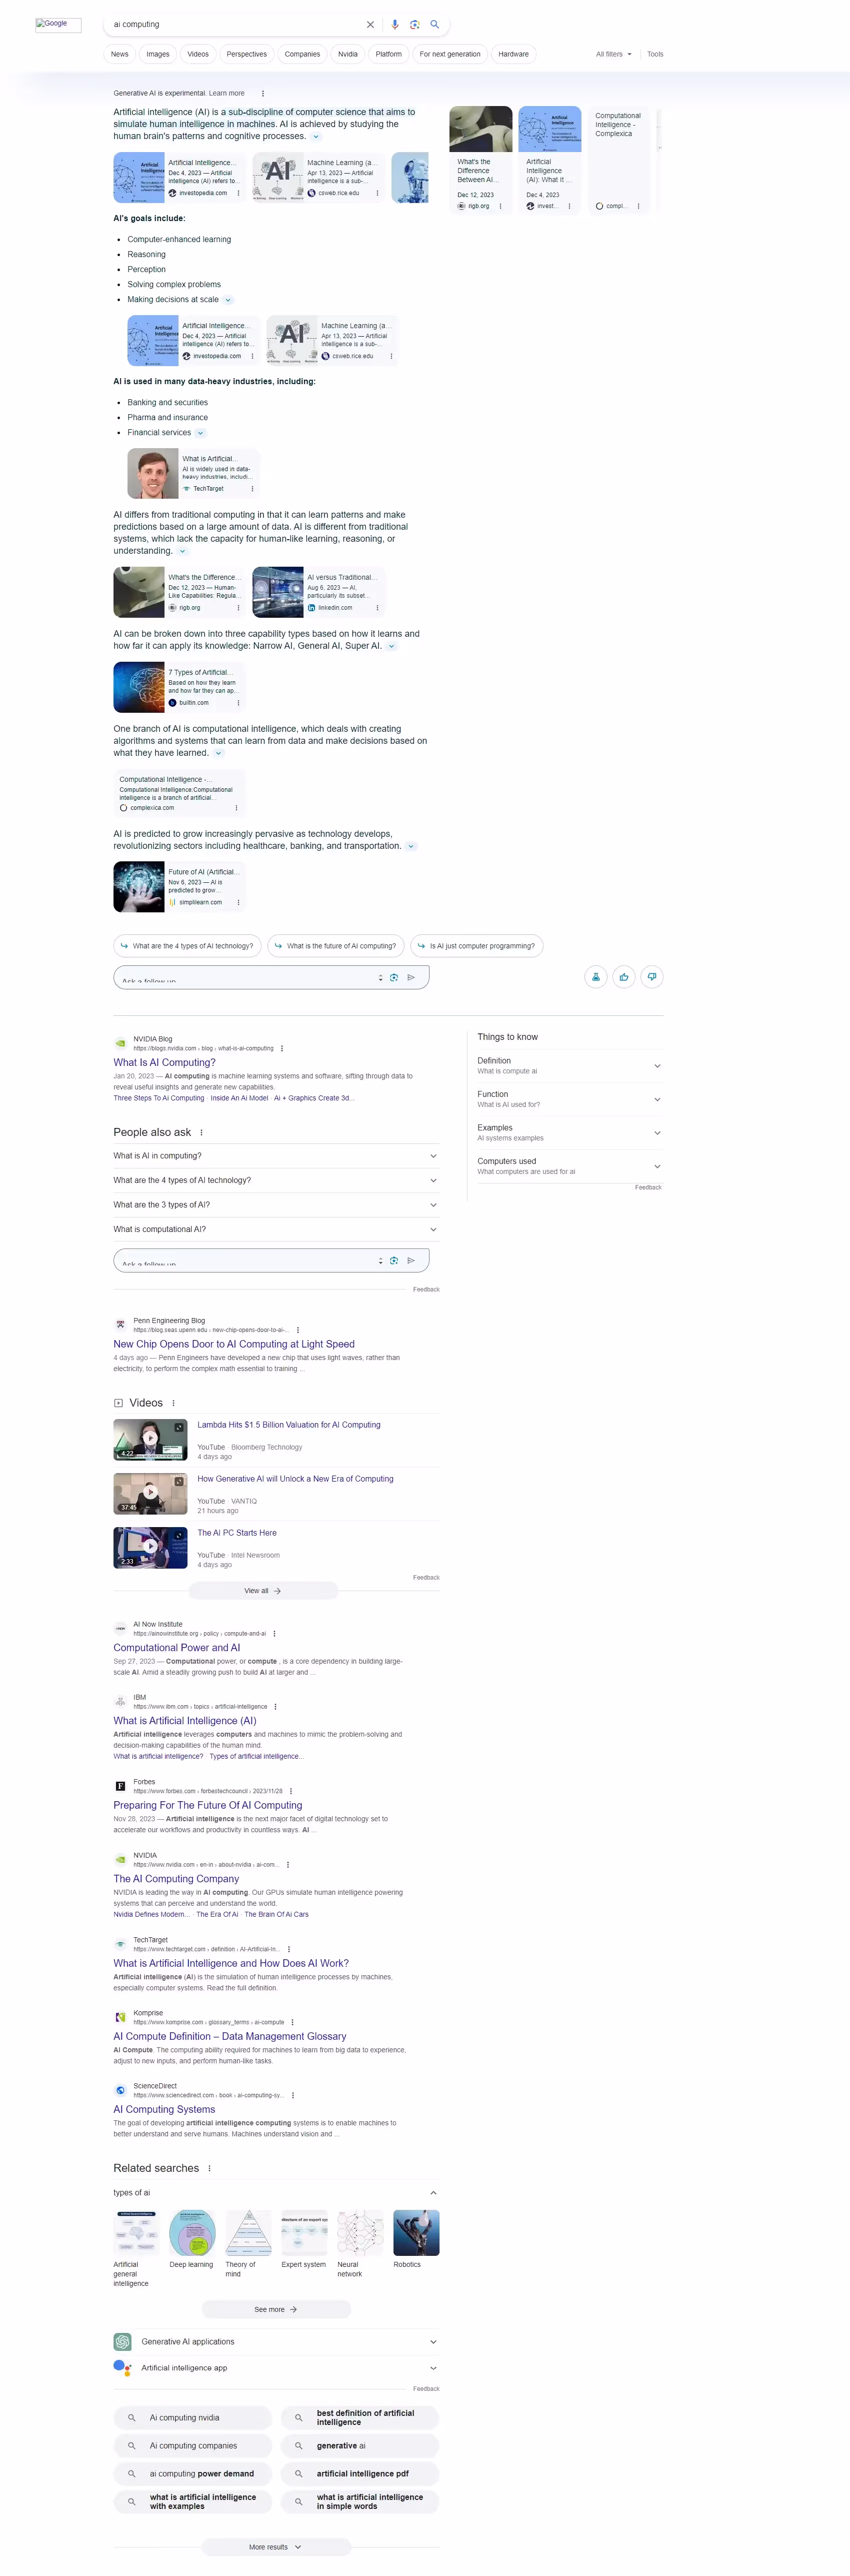Open People also ask options menu
The height and width of the screenshot is (2576, 850).
[x=202, y=1132]
